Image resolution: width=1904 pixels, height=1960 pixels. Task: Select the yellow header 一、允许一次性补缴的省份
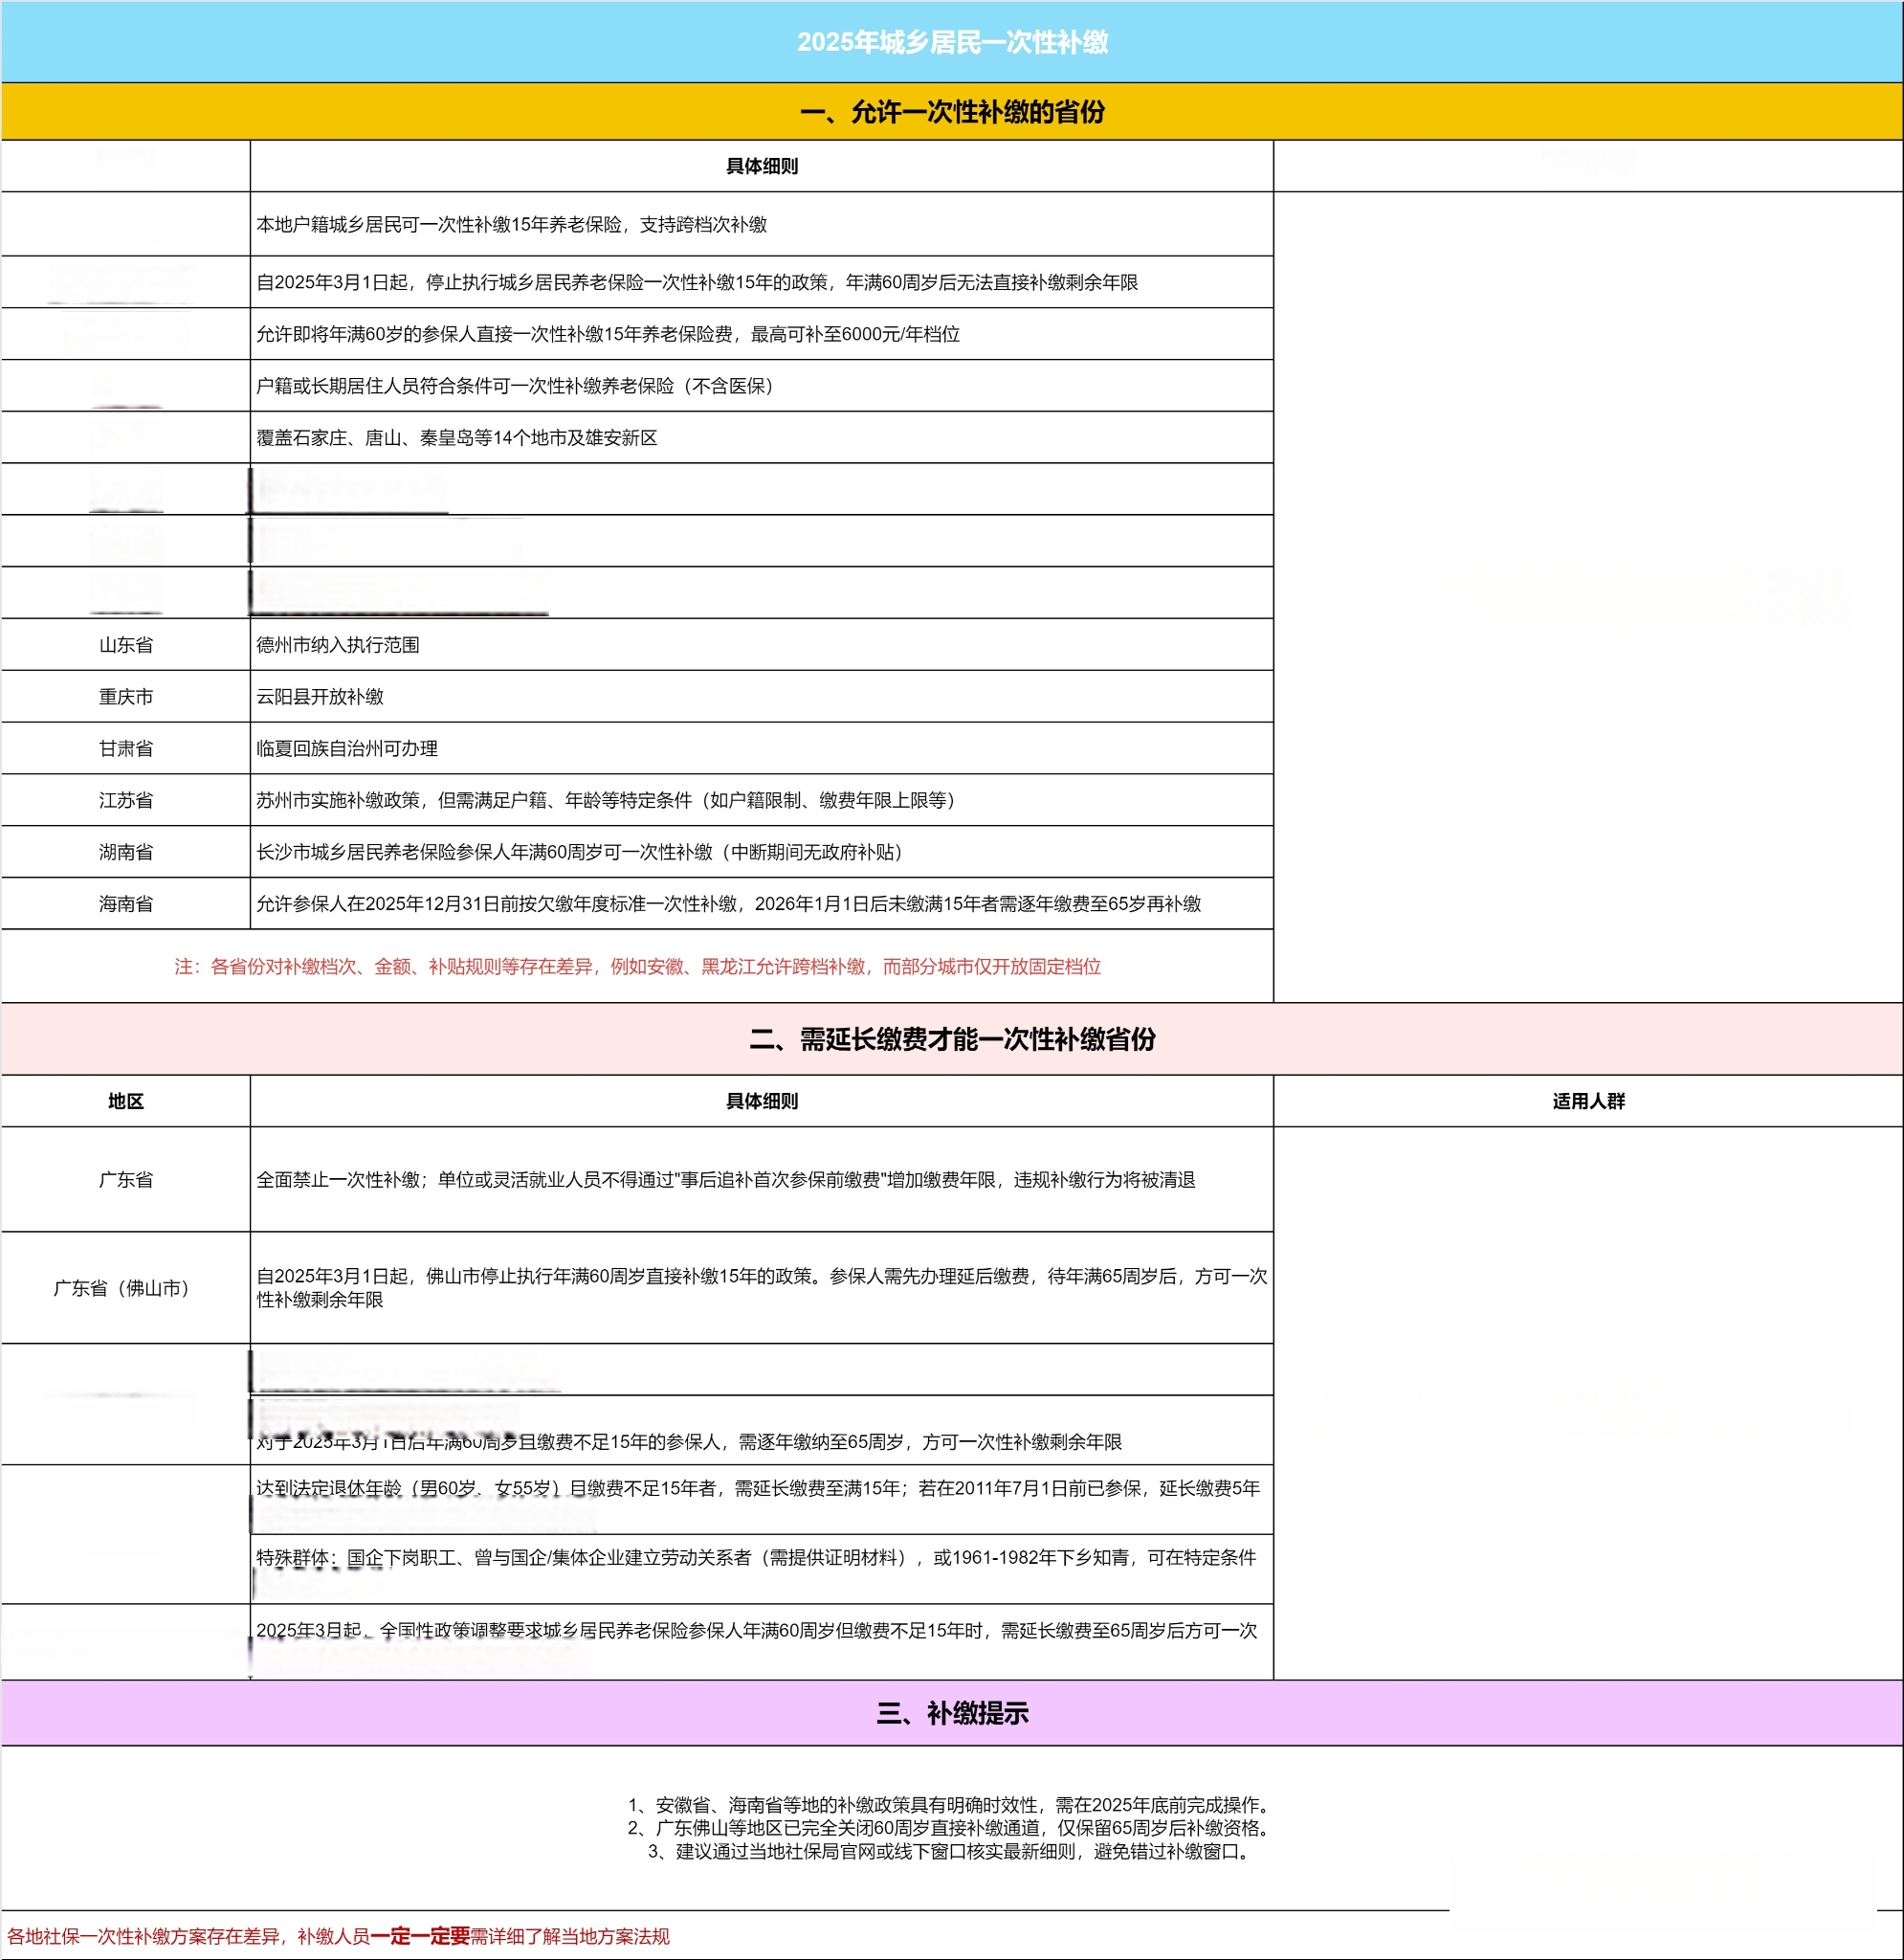click(952, 112)
